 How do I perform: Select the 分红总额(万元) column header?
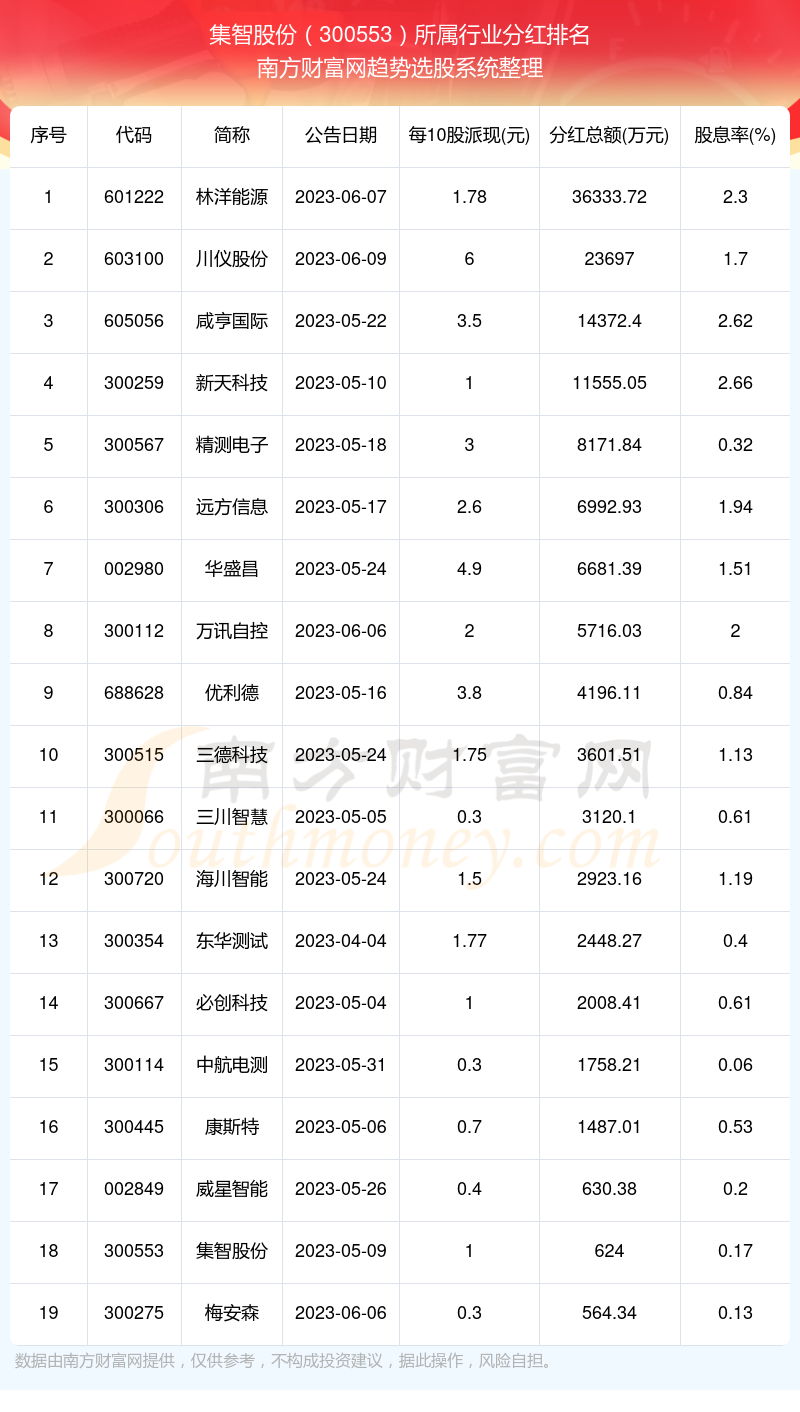click(609, 135)
